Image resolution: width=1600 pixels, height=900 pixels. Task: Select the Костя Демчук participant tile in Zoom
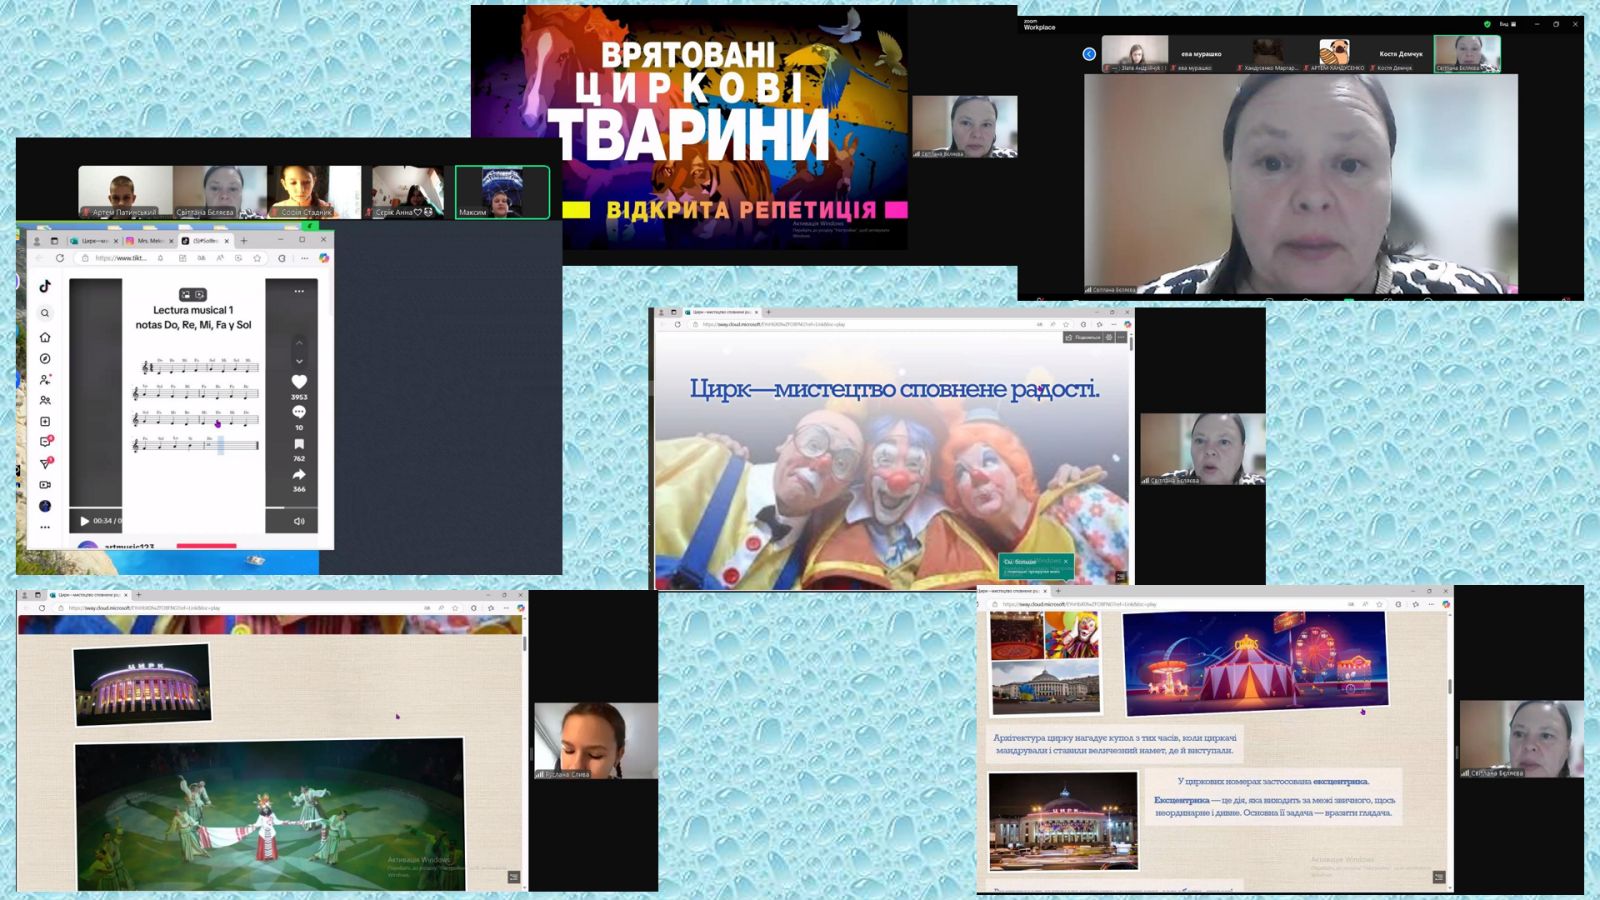[x=1400, y=55]
